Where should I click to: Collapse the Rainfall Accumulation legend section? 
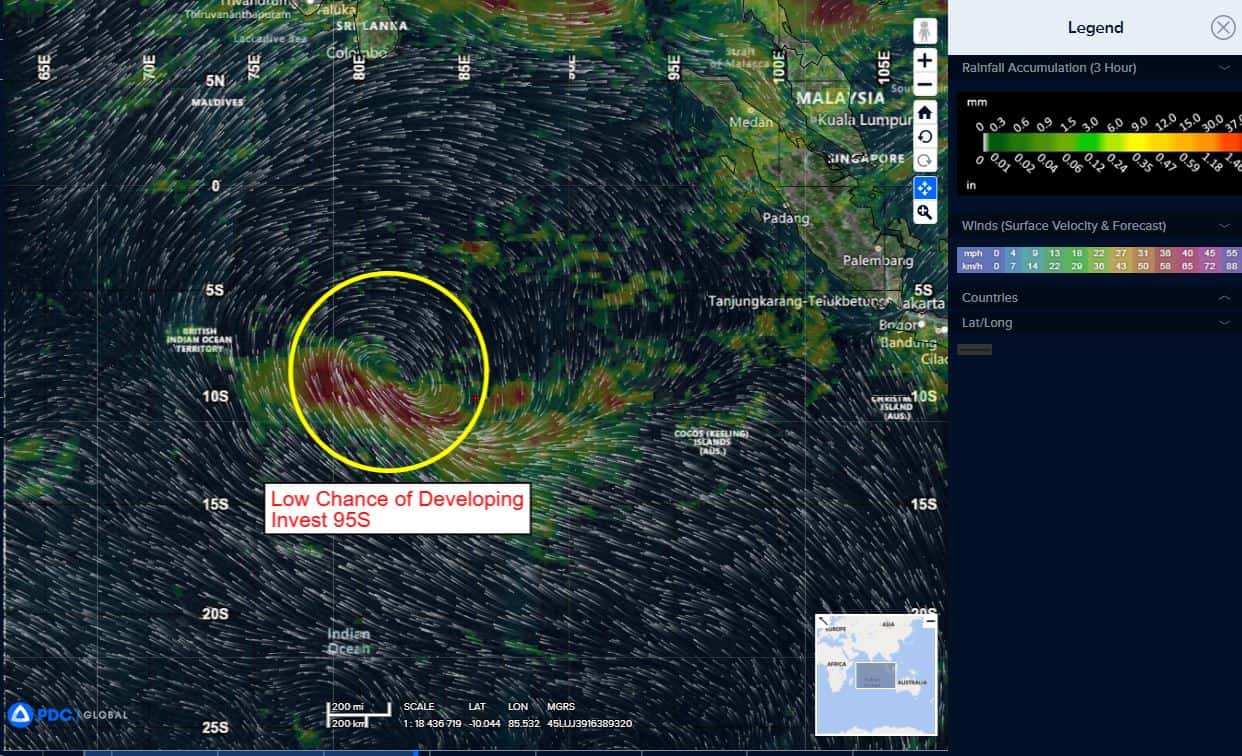1223,68
